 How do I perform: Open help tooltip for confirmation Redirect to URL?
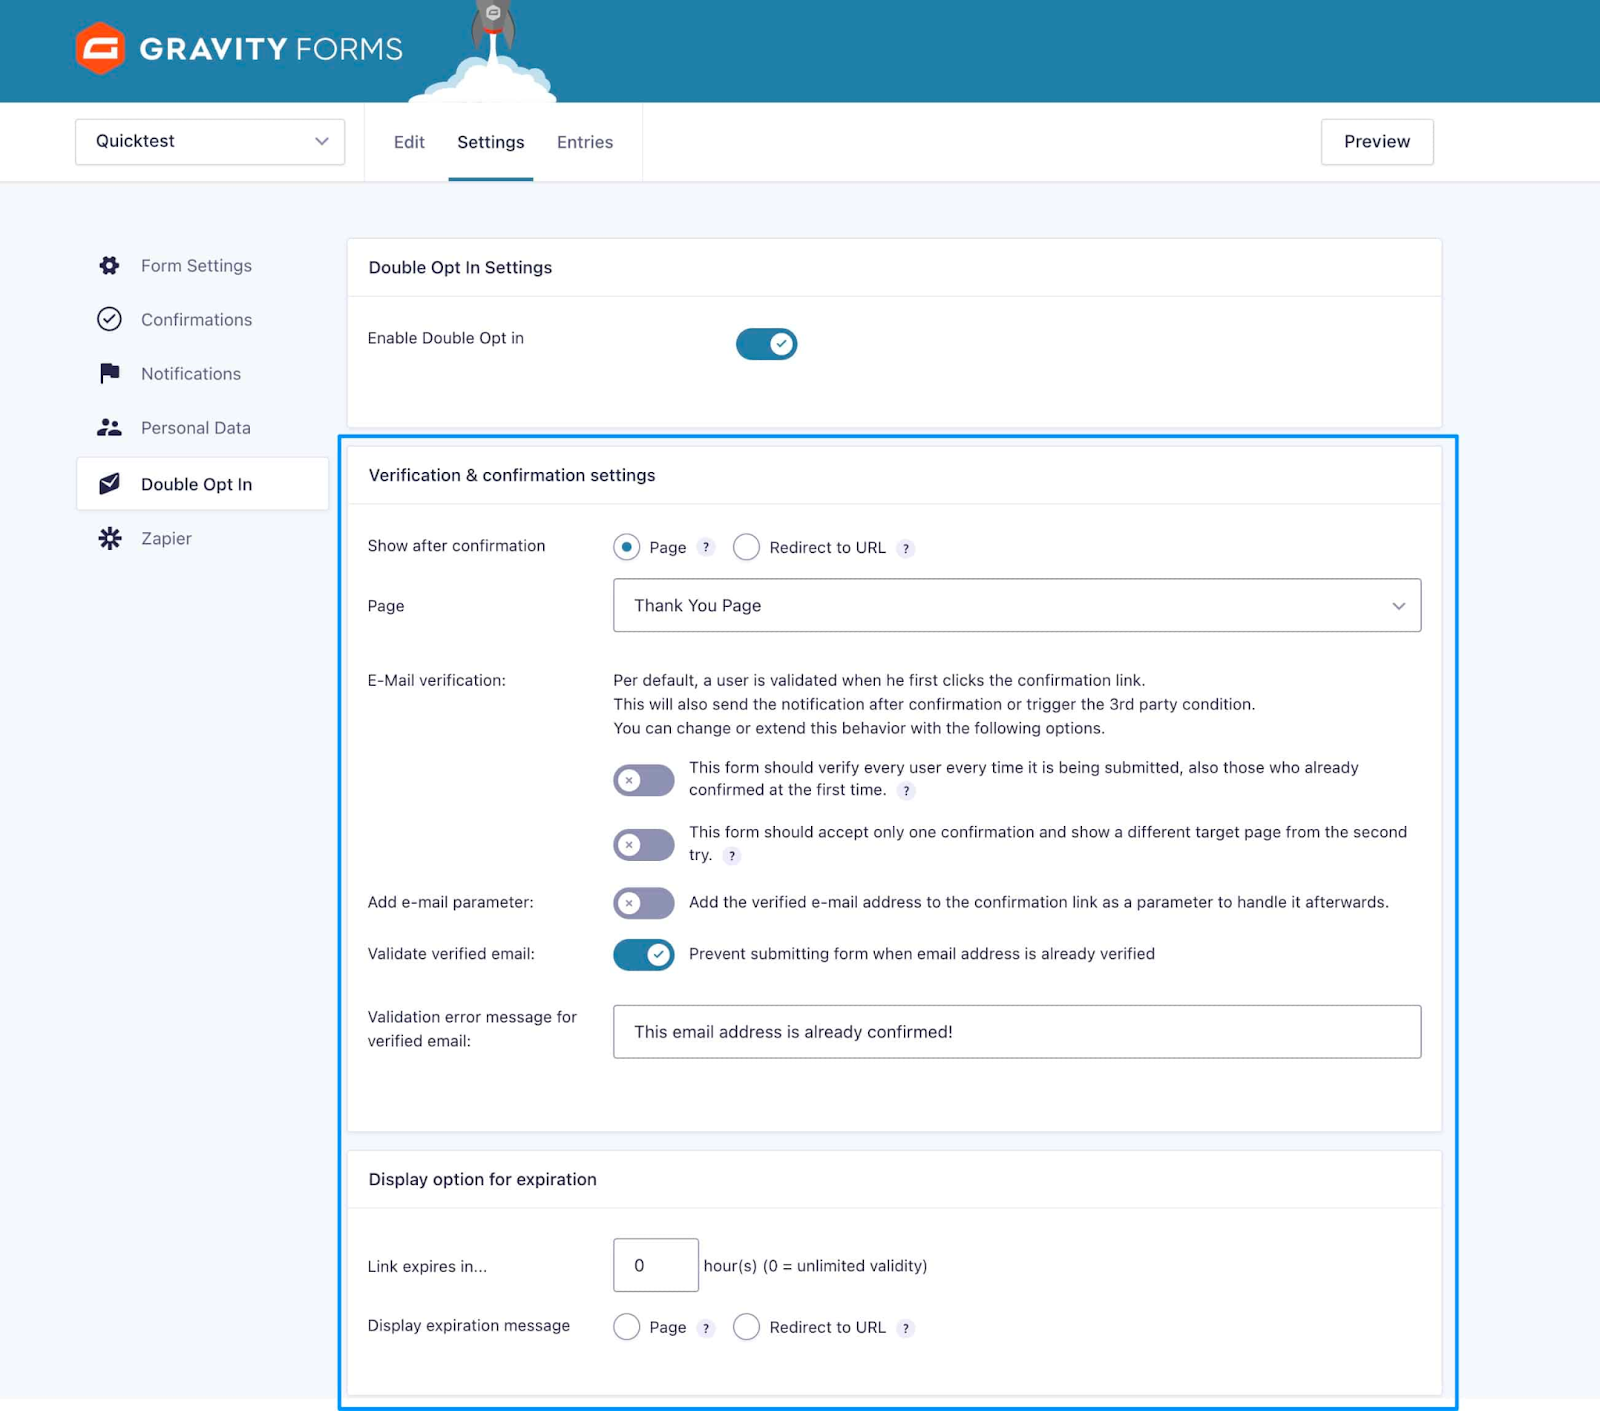[x=906, y=548]
